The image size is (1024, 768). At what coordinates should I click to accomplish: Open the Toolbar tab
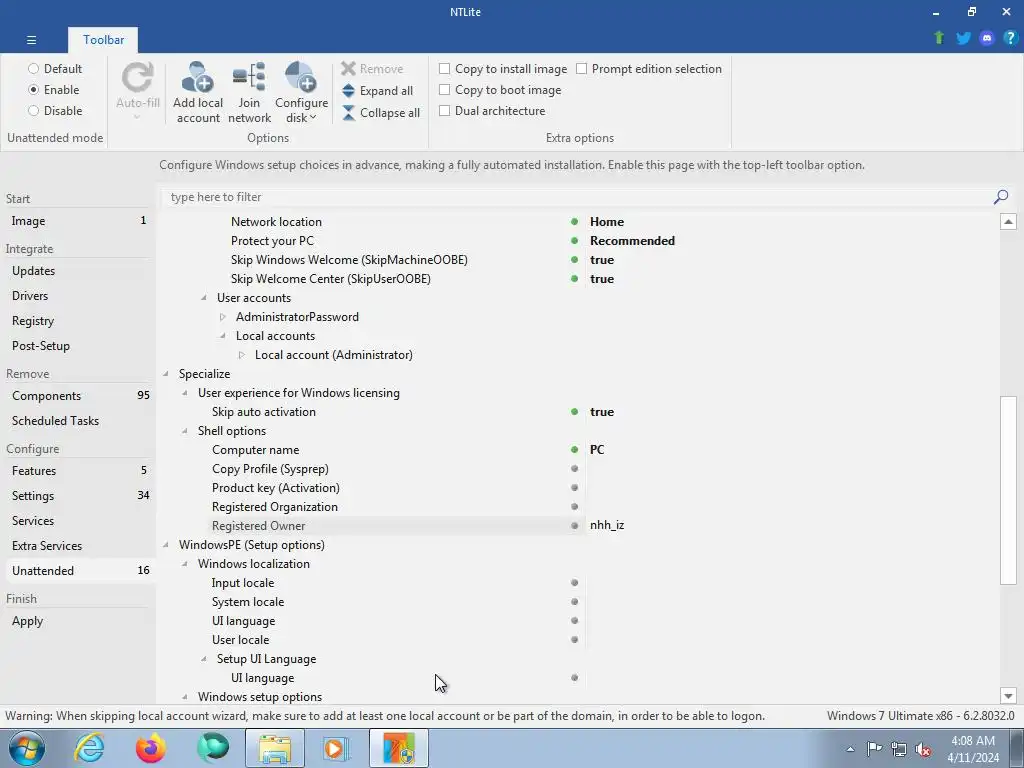pos(103,40)
